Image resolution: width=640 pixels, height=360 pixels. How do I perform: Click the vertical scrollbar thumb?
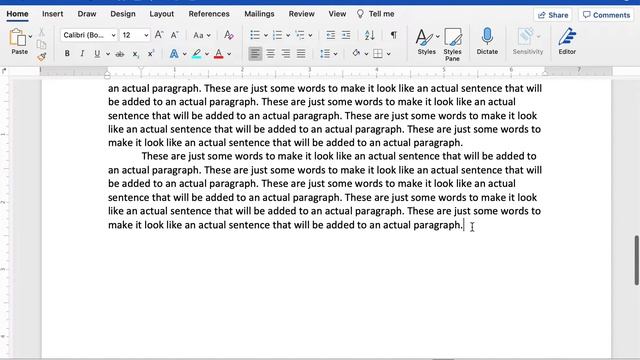(636, 260)
